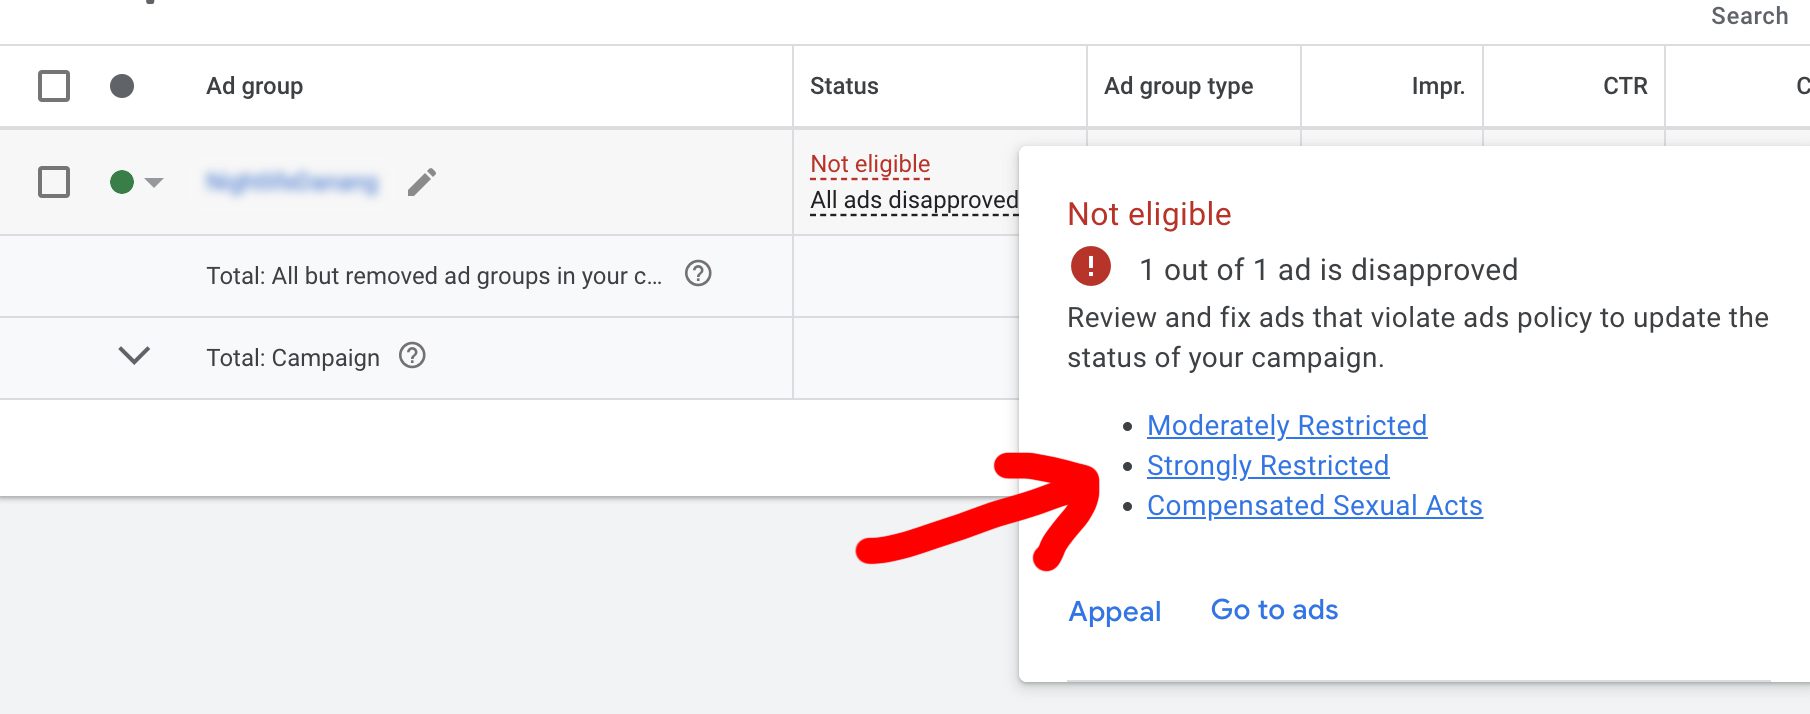Click green enabled status dot of ad group
This screenshot has width=1810, height=714.
pos(122,182)
